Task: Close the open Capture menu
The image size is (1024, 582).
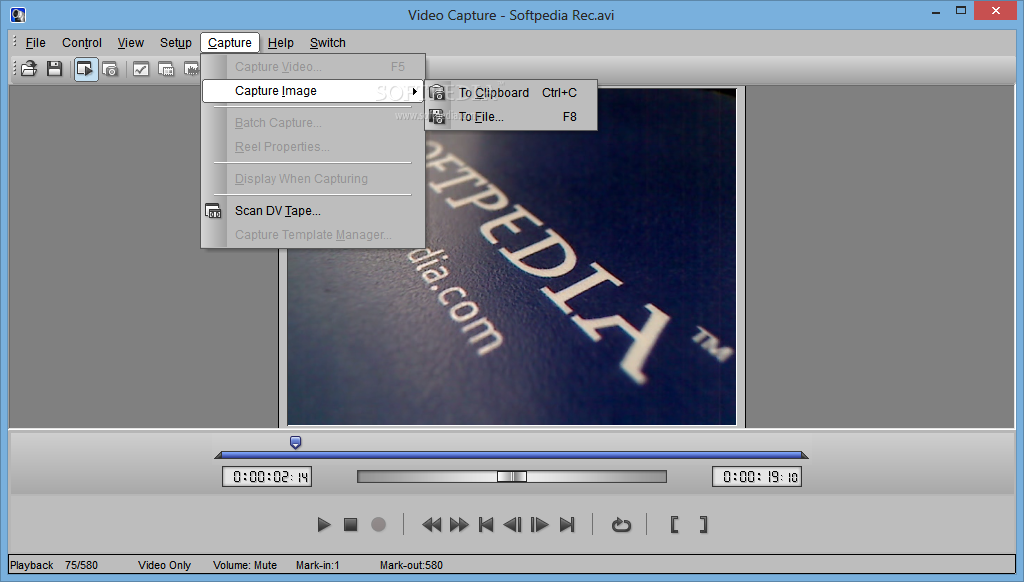Action: click(230, 42)
